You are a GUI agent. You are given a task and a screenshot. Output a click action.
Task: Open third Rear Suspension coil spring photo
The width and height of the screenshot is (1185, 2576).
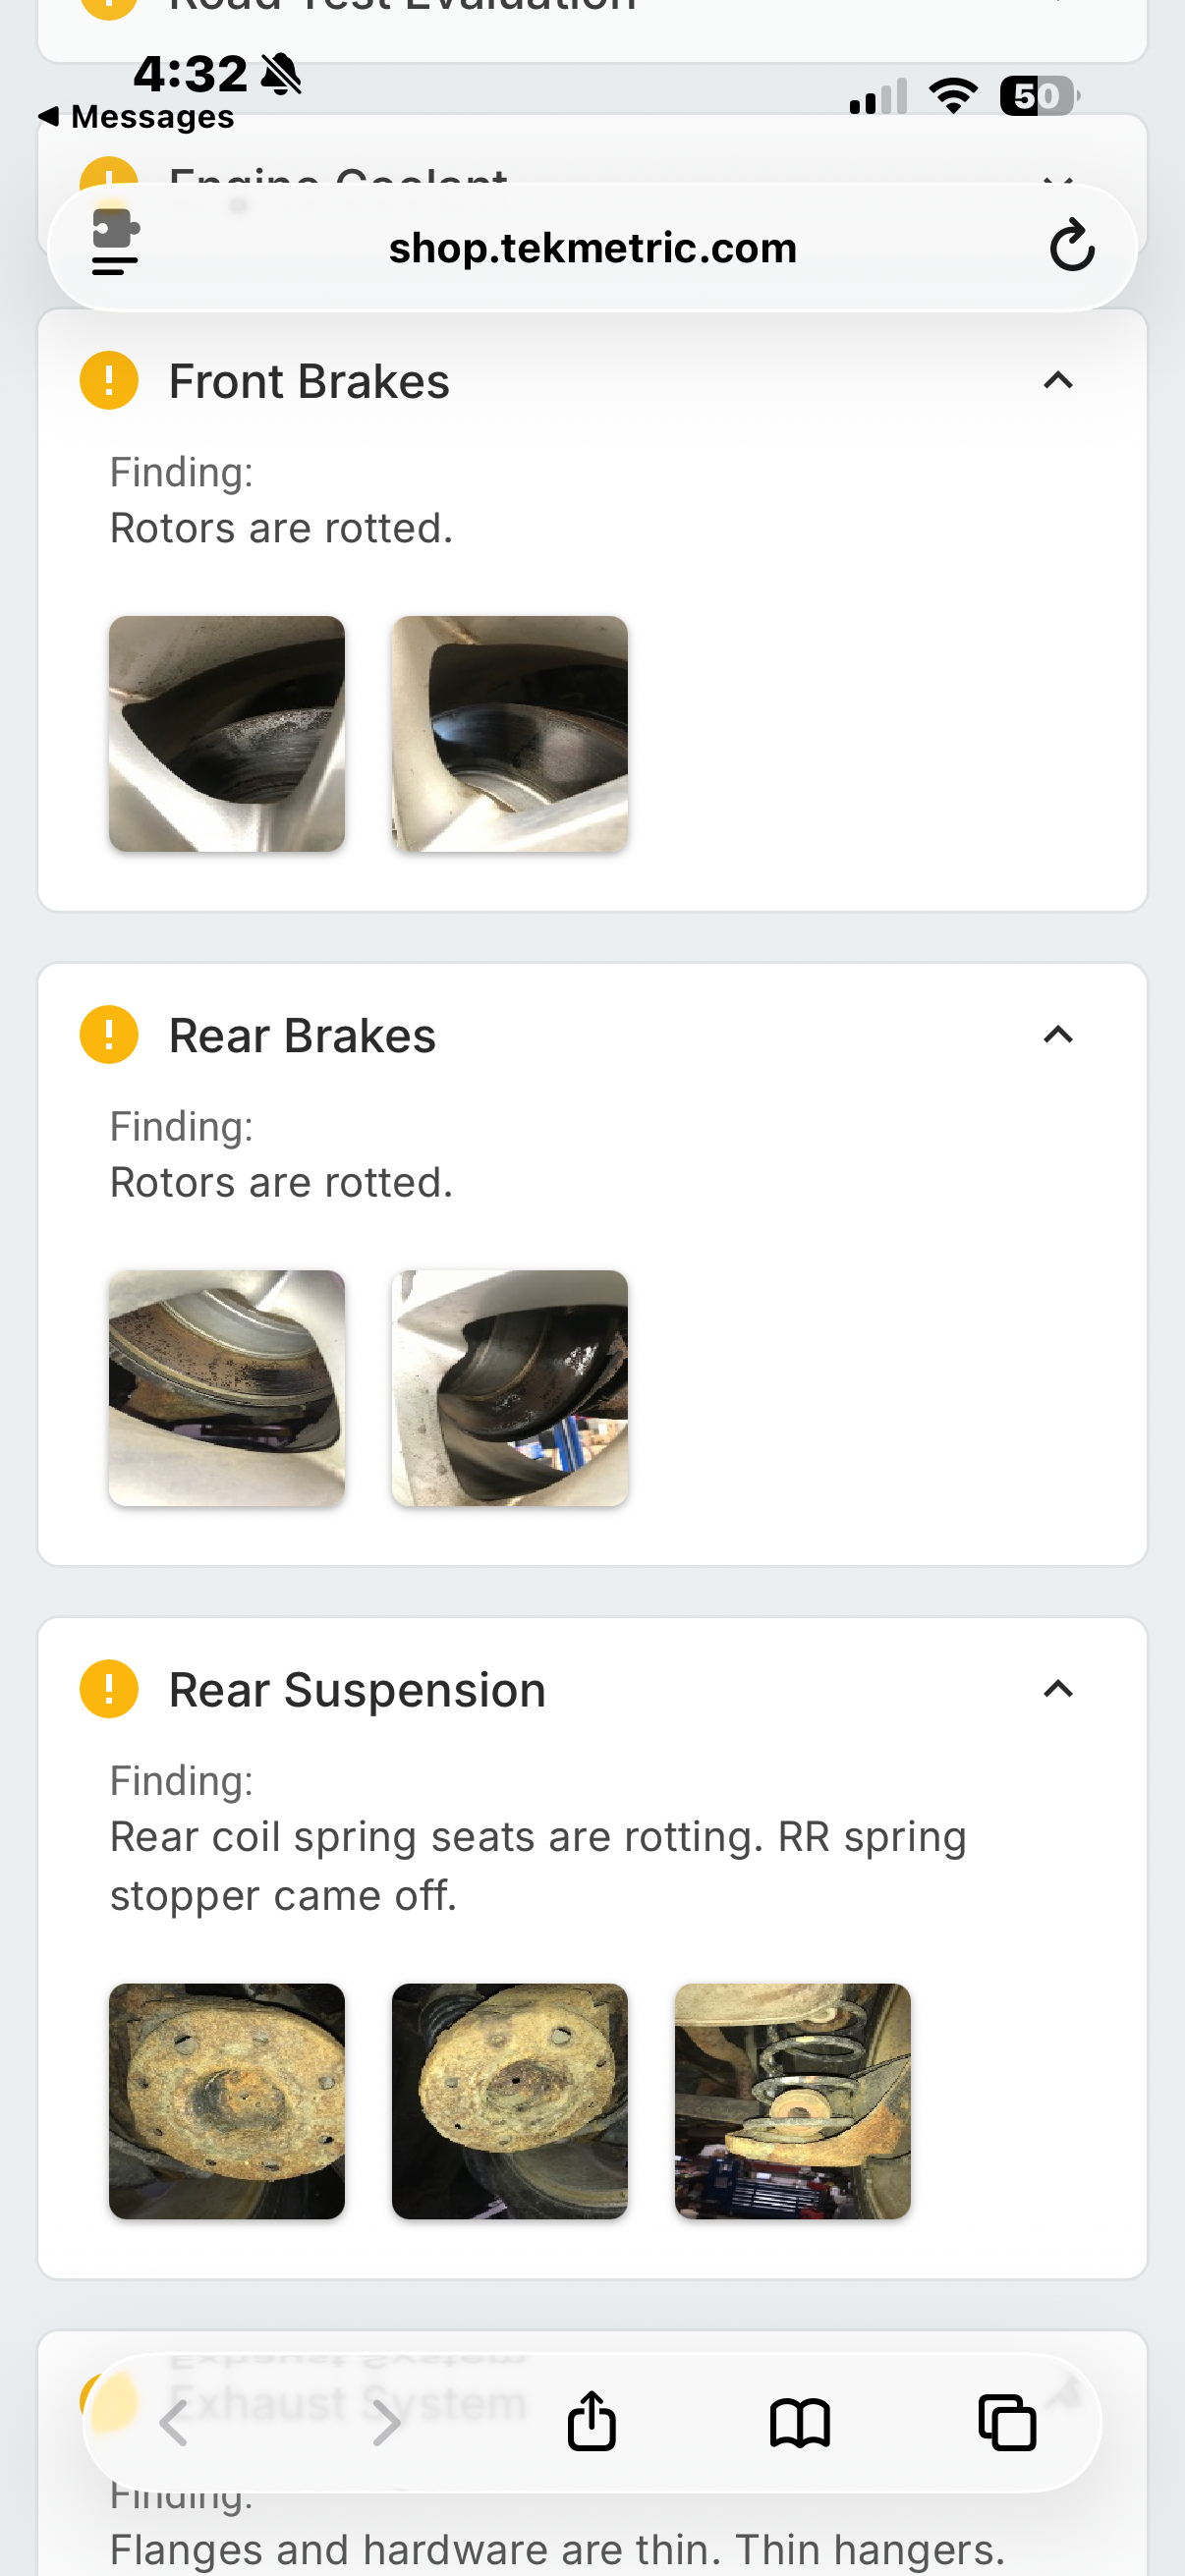(x=792, y=2101)
